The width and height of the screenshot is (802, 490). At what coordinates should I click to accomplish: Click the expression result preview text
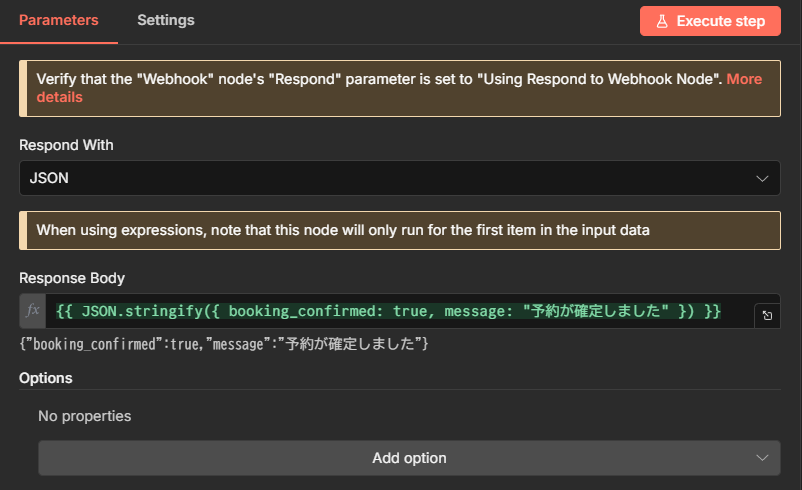(225, 344)
